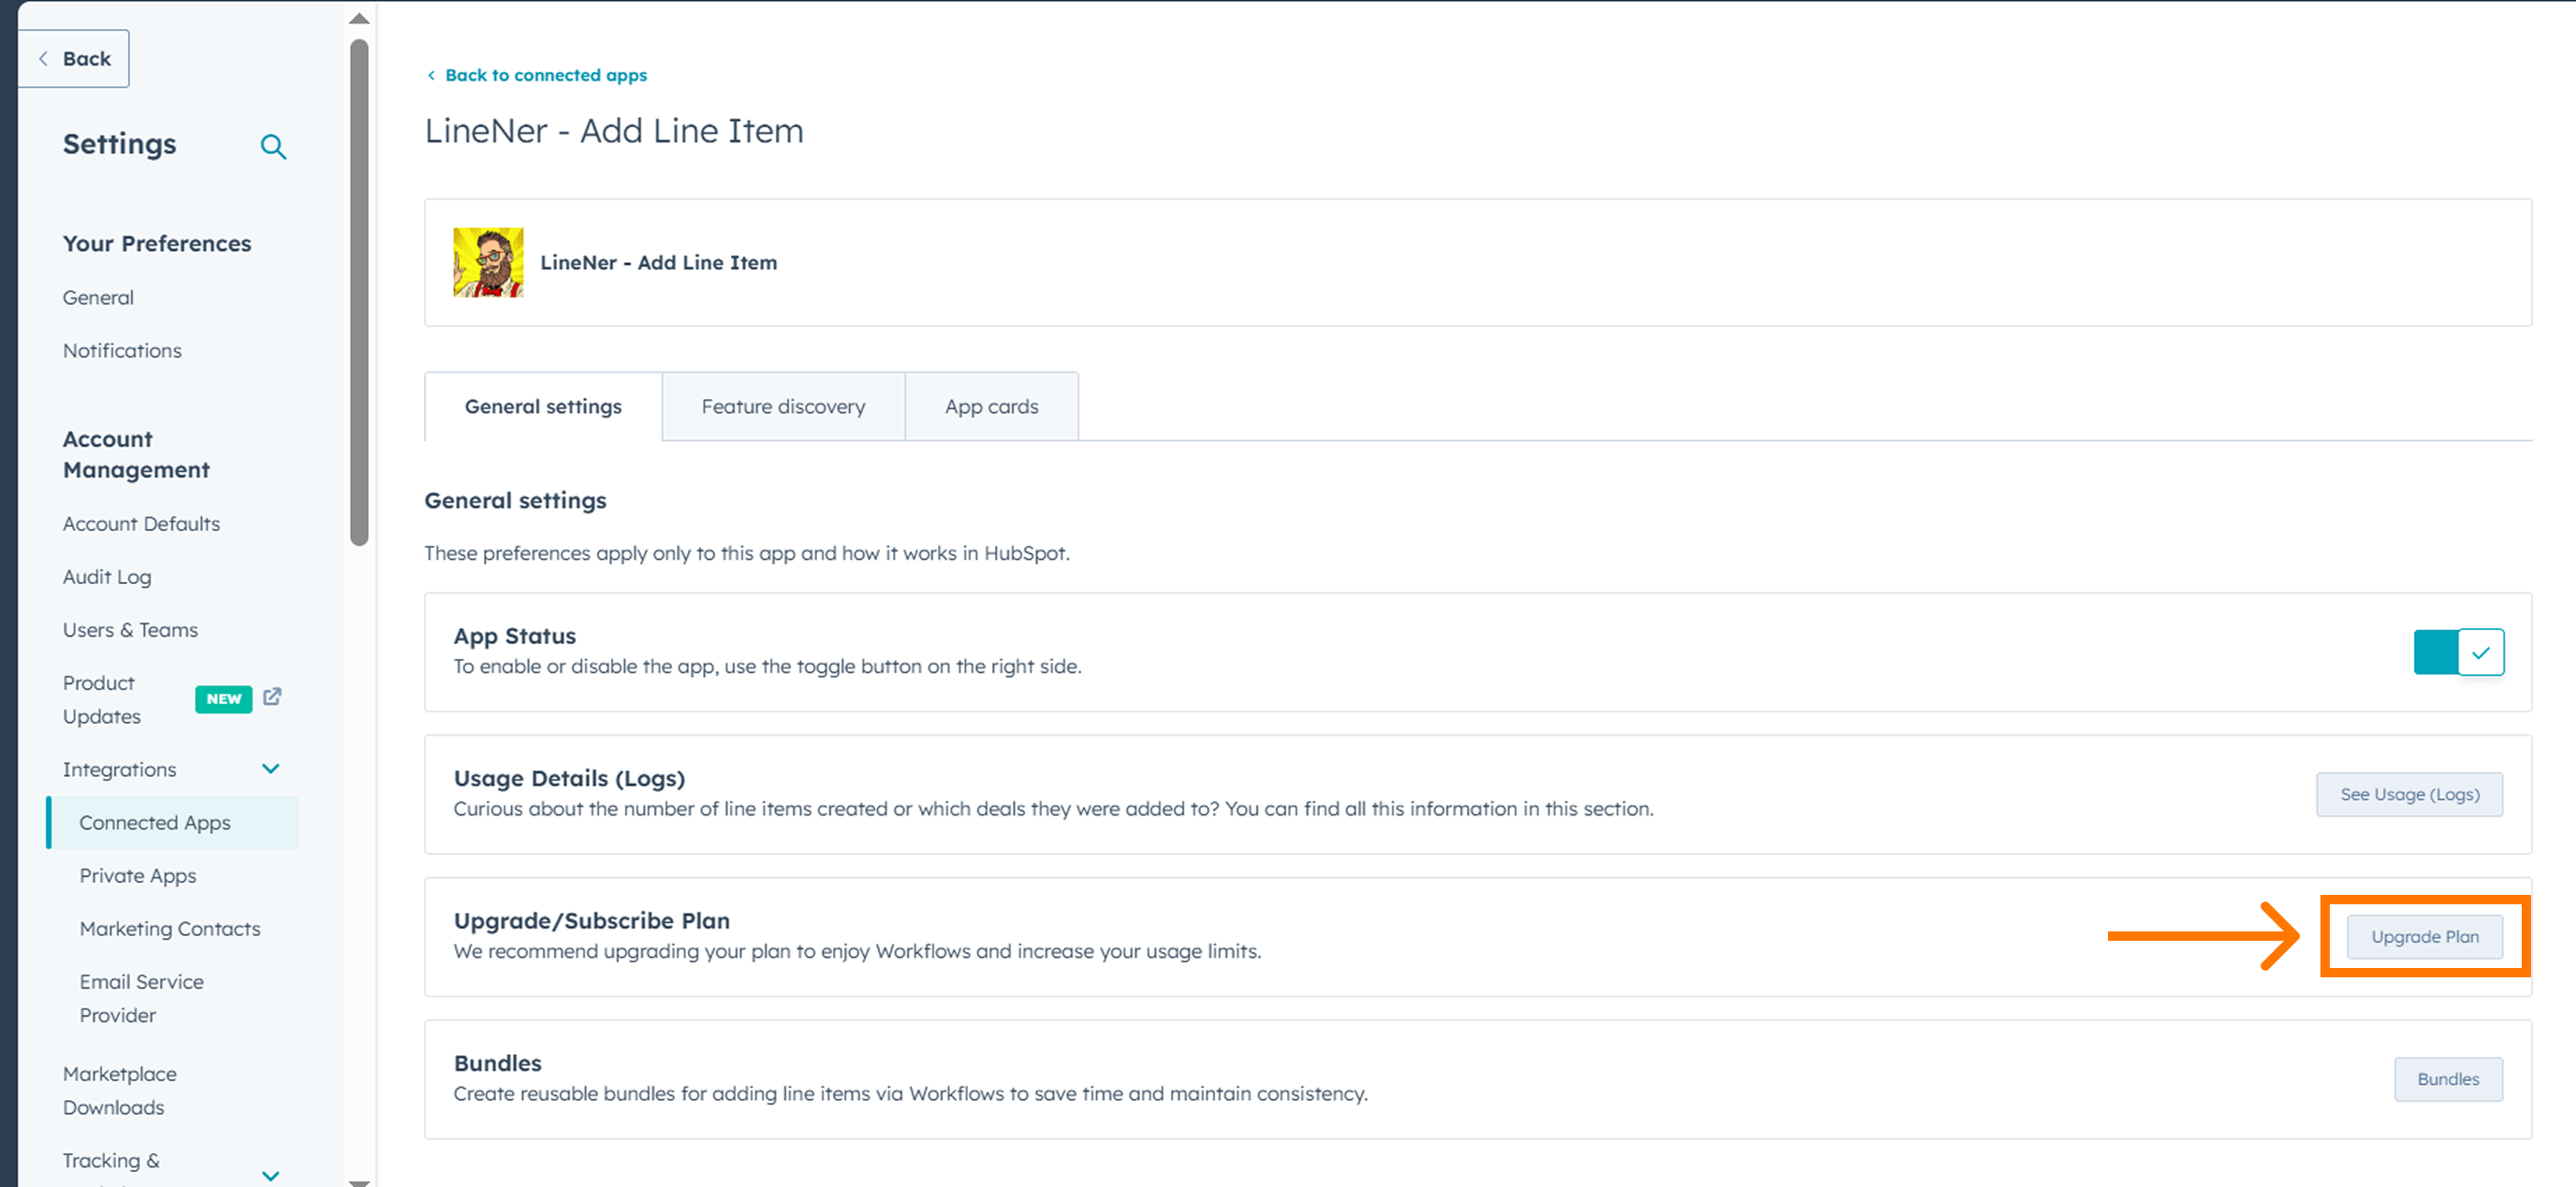Click the LineNer - Add Line Item page title
This screenshot has width=2576, height=1187.
614,131
